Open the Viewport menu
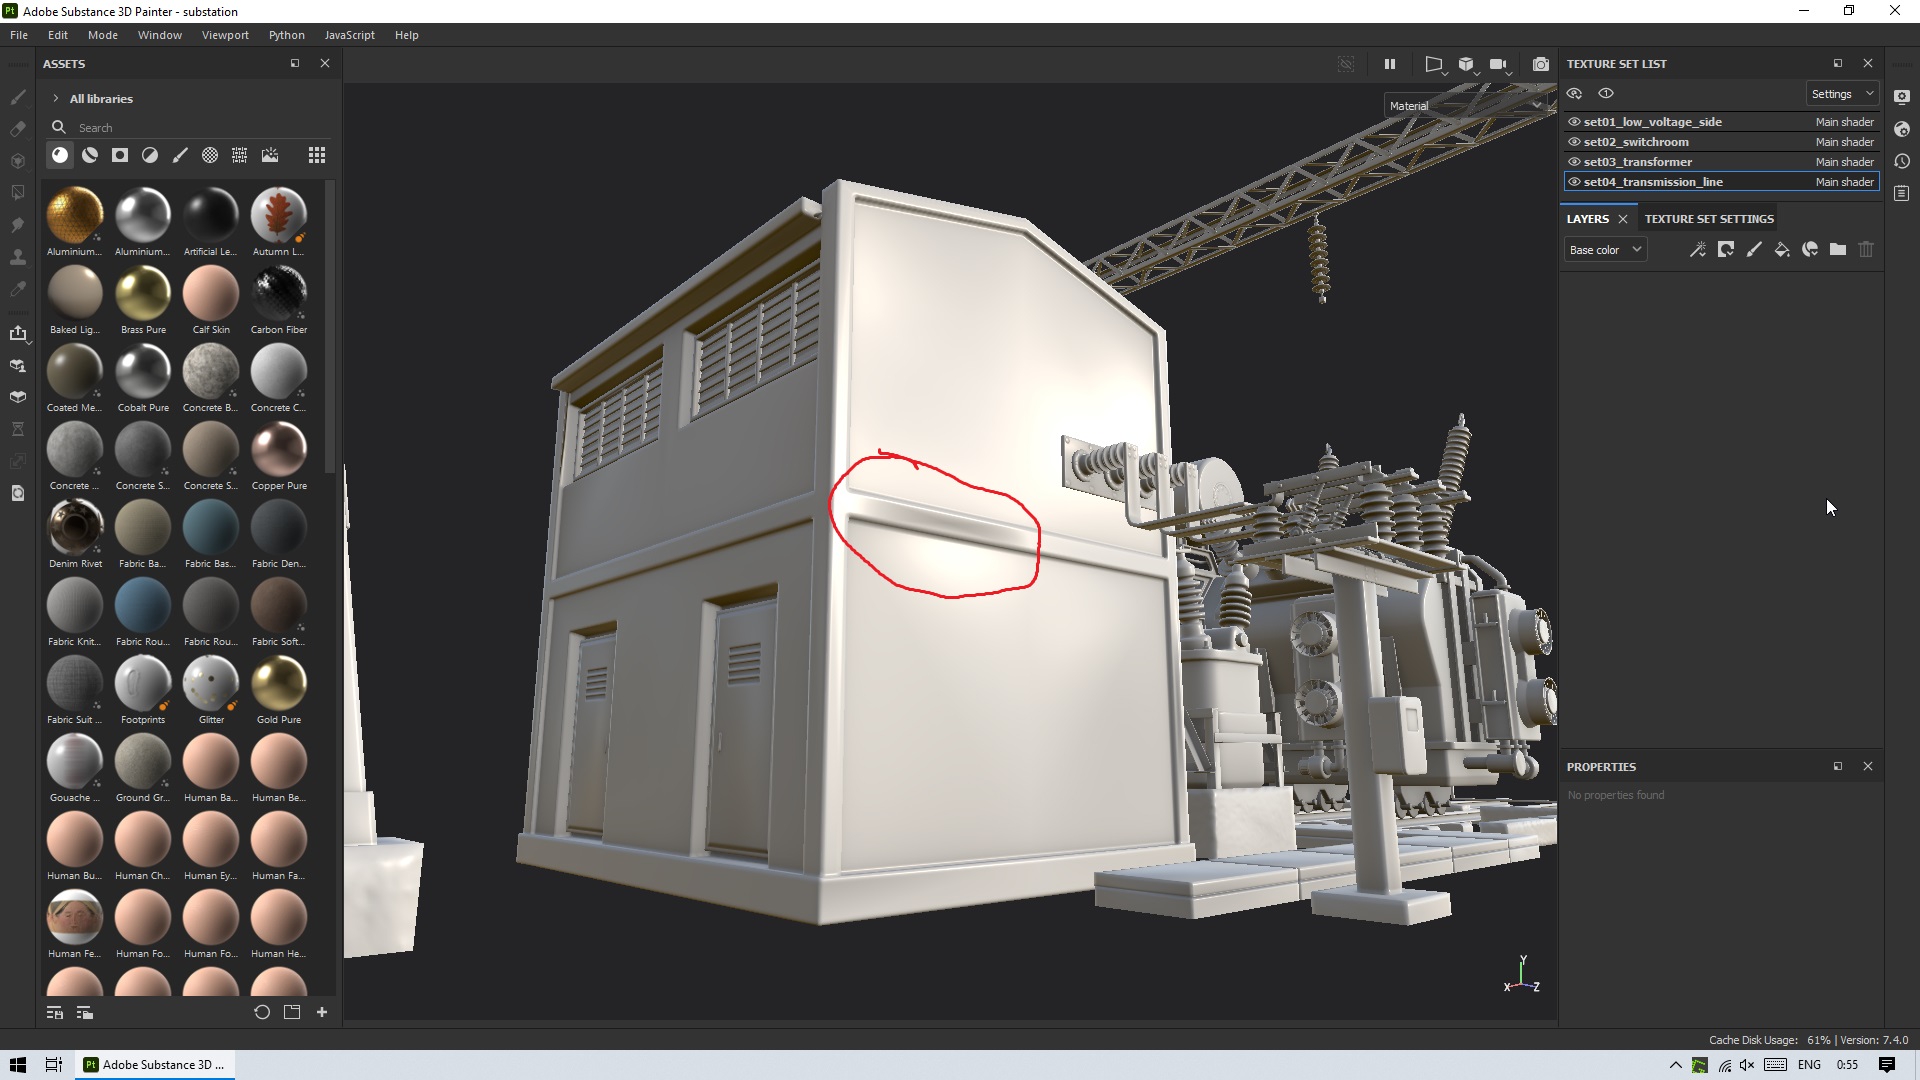The height and width of the screenshot is (1080, 1920). (225, 35)
